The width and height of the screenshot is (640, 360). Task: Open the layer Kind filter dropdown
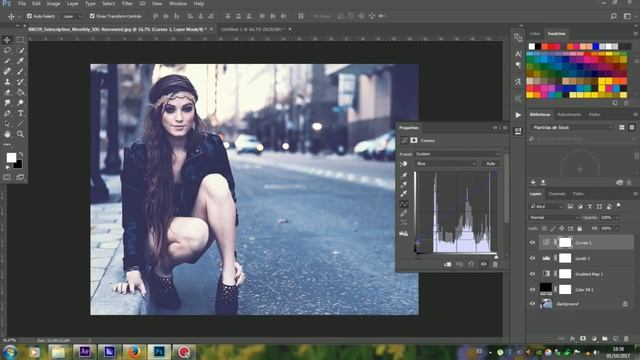point(546,207)
